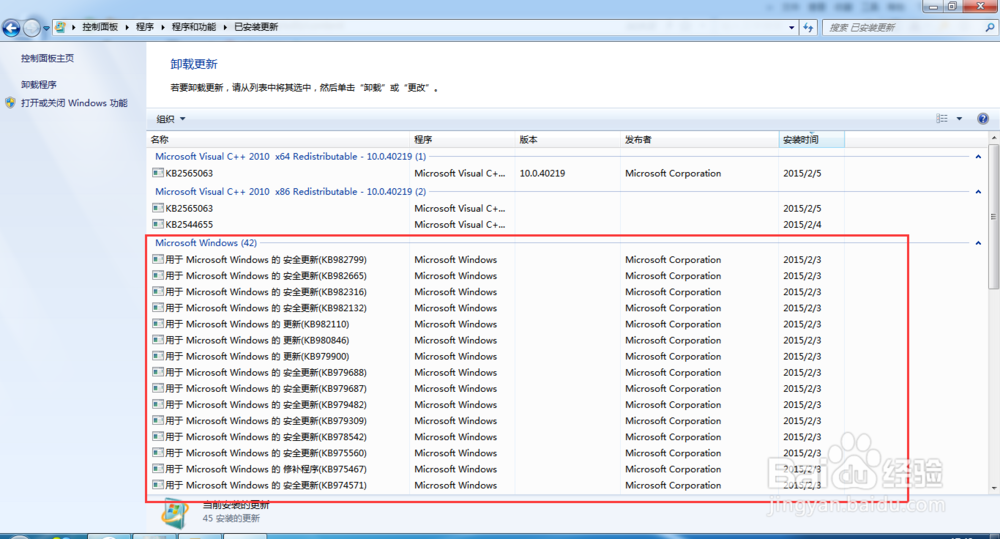Click the change view icon in toolbar

[942, 119]
